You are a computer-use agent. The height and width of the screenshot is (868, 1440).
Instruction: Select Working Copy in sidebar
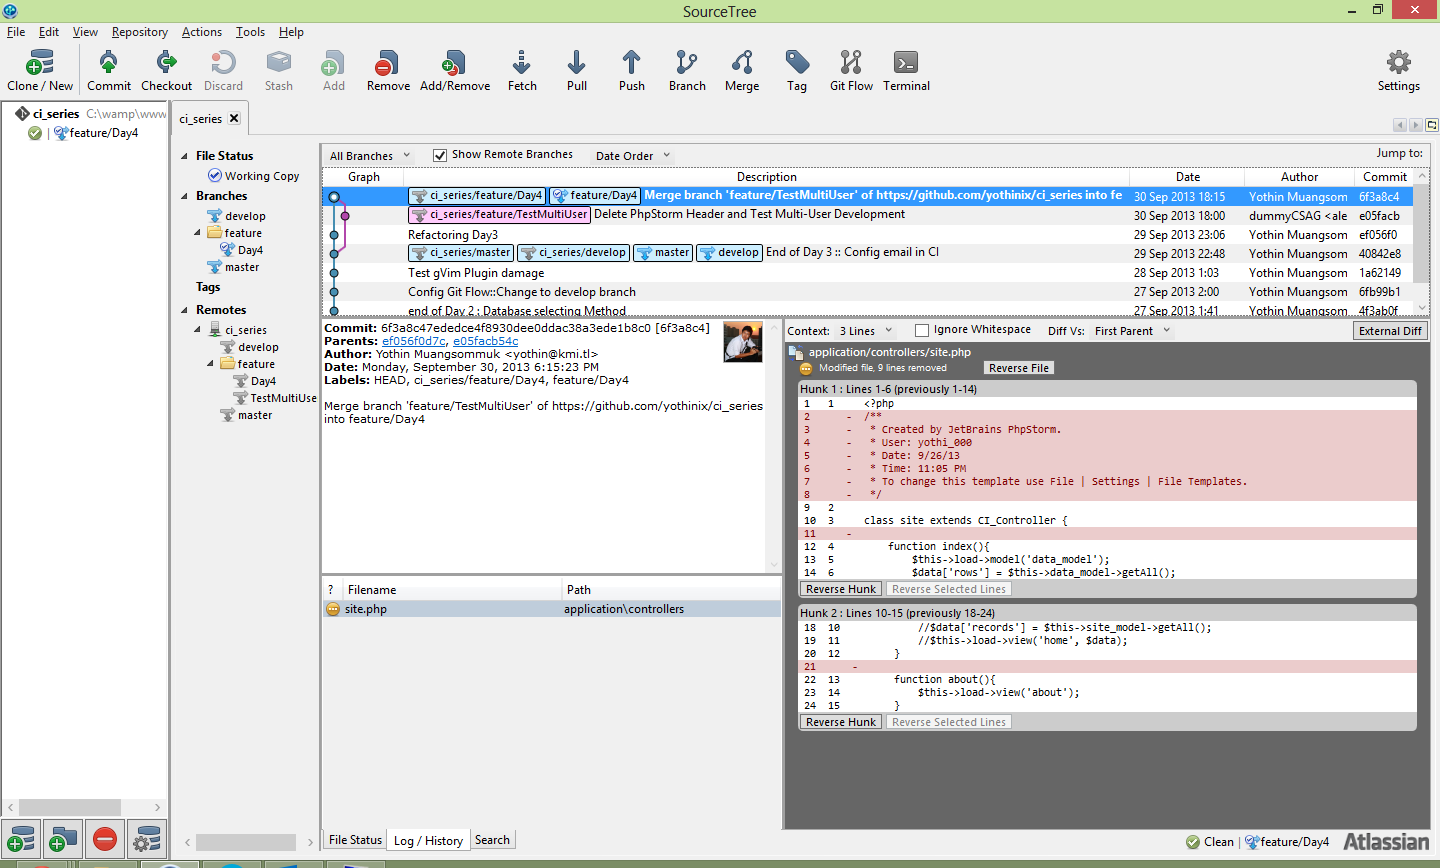click(x=253, y=176)
